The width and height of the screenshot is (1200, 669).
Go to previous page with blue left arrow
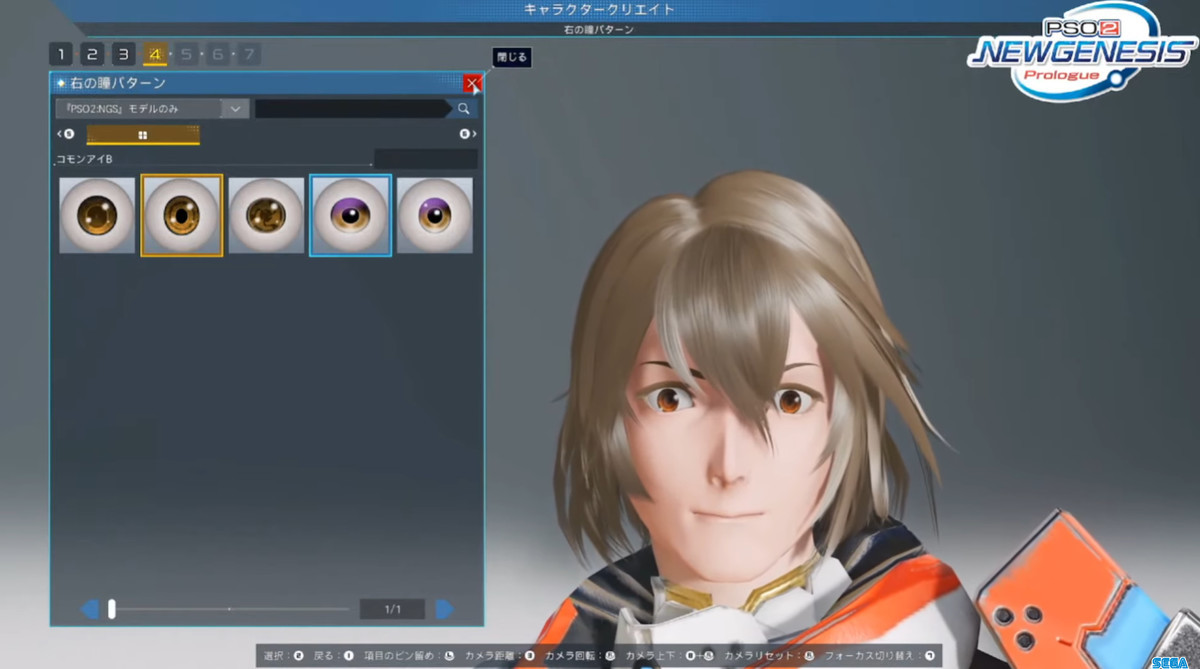(89, 609)
